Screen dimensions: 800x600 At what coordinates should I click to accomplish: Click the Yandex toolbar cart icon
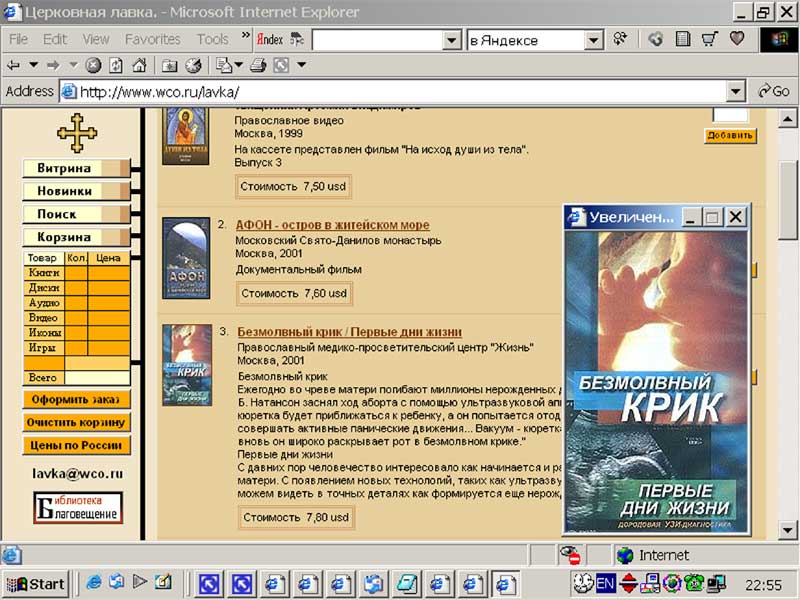(x=710, y=39)
